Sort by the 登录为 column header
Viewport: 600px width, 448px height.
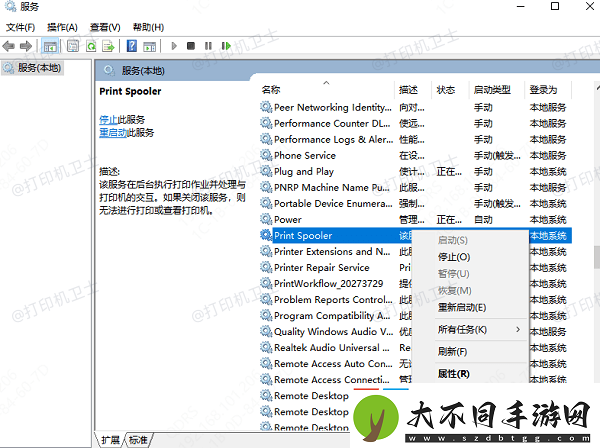[543, 90]
